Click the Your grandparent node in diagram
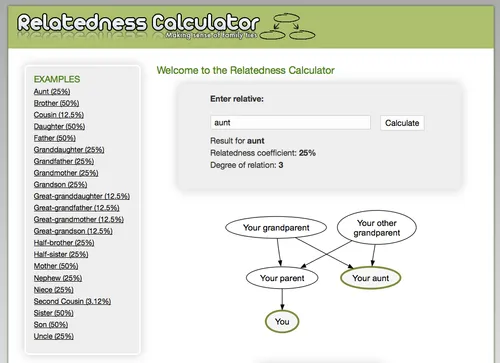The height and width of the screenshot is (363, 500). 276,228
